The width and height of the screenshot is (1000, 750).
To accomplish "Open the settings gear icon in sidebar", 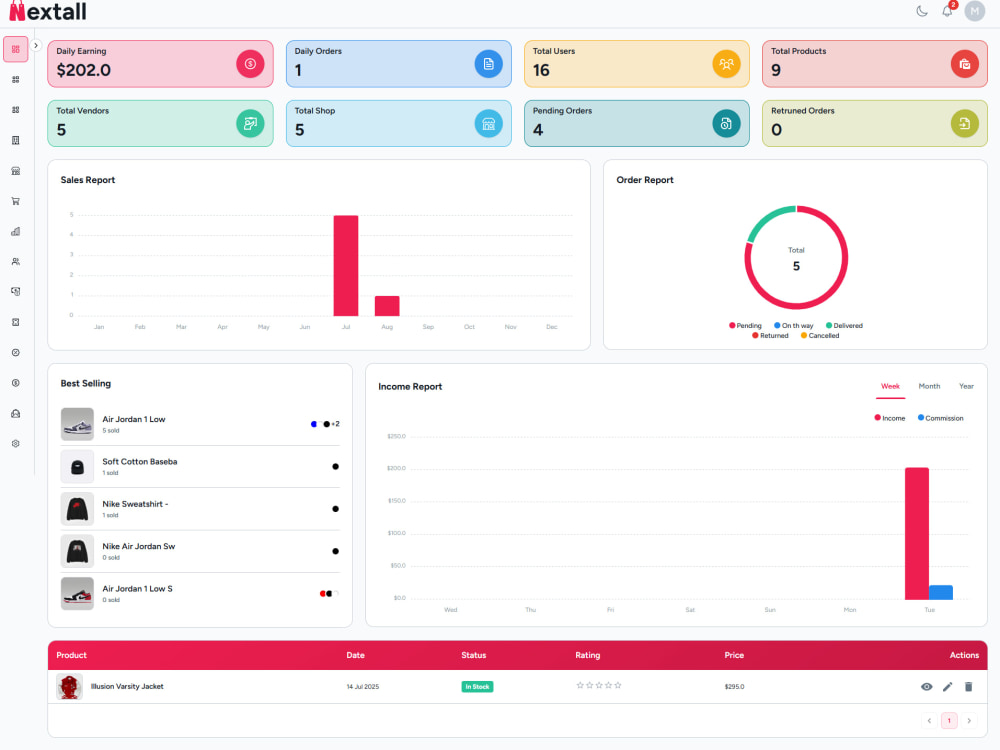I will coord(15,443).
